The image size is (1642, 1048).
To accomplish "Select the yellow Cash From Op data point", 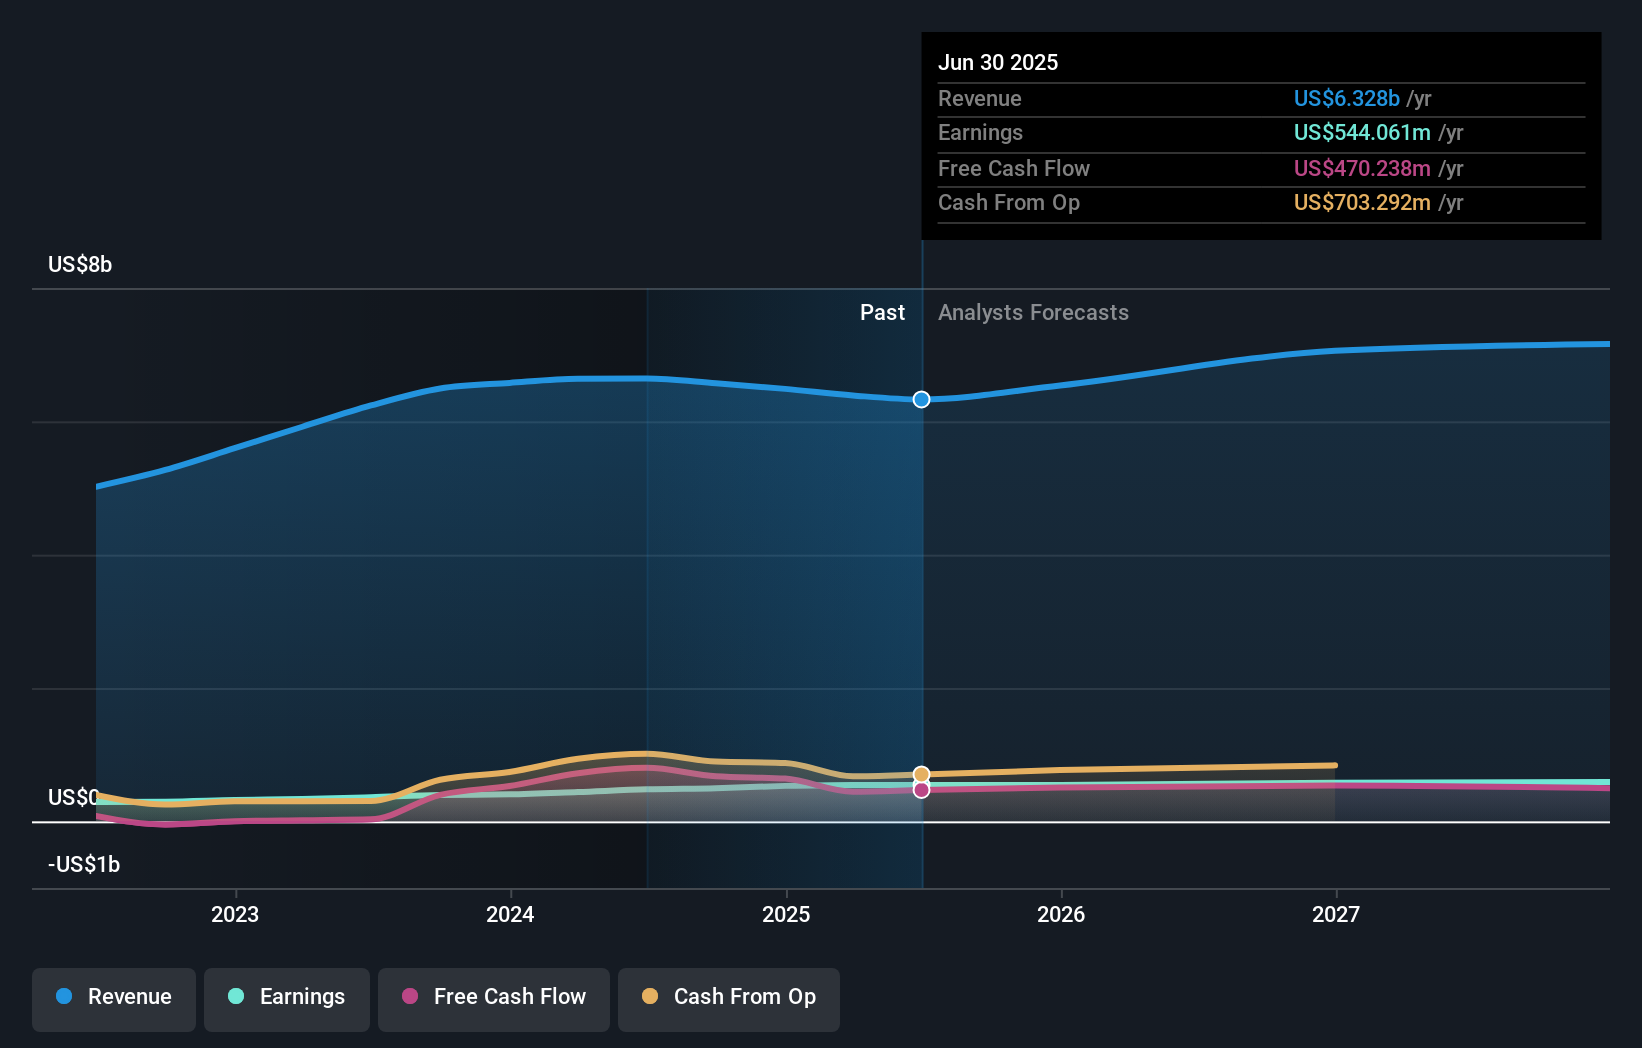I will 921,774.
